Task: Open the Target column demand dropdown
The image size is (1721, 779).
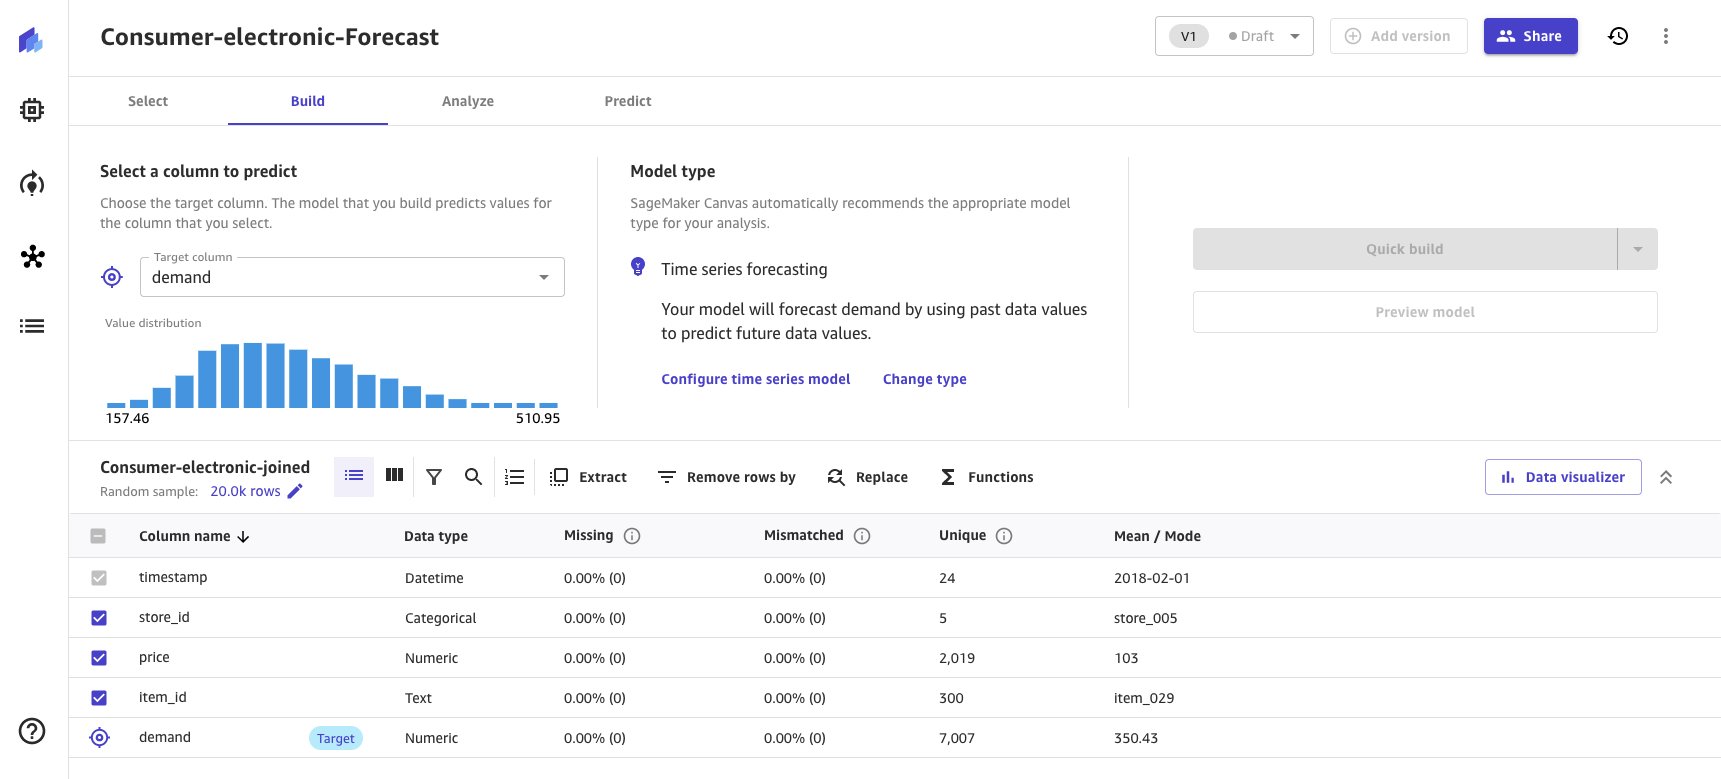Action: pos(352,277)
